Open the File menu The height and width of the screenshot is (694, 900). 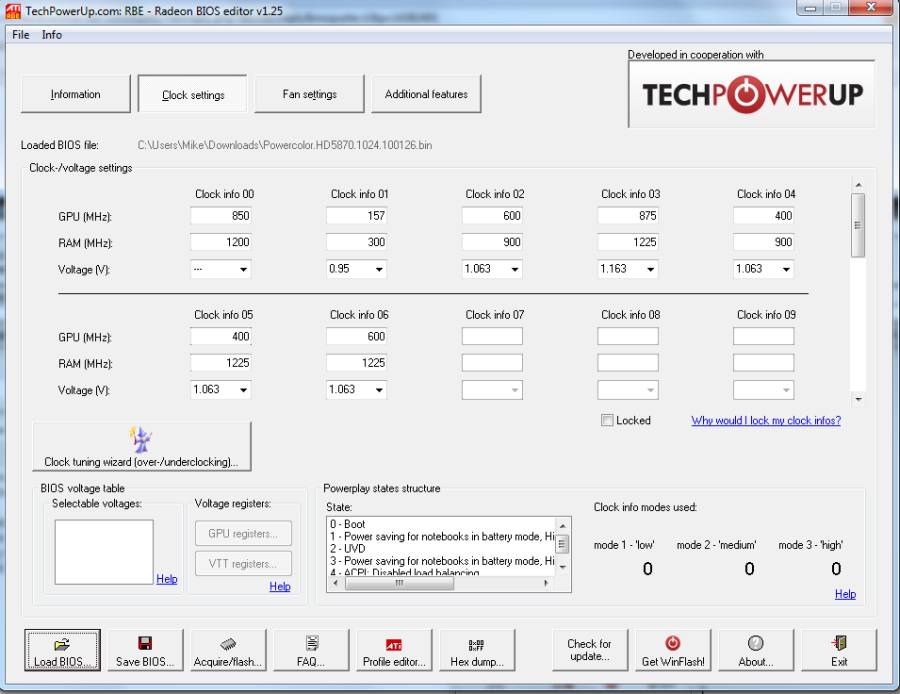click(x=21, y=35)
